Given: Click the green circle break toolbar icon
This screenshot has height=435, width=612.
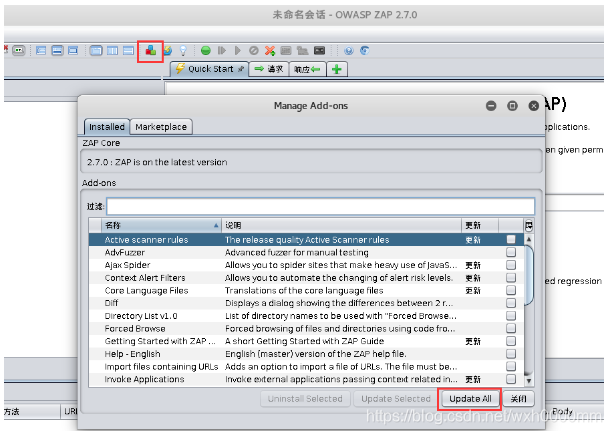Looking at the screenshot, I should point(206,50).
